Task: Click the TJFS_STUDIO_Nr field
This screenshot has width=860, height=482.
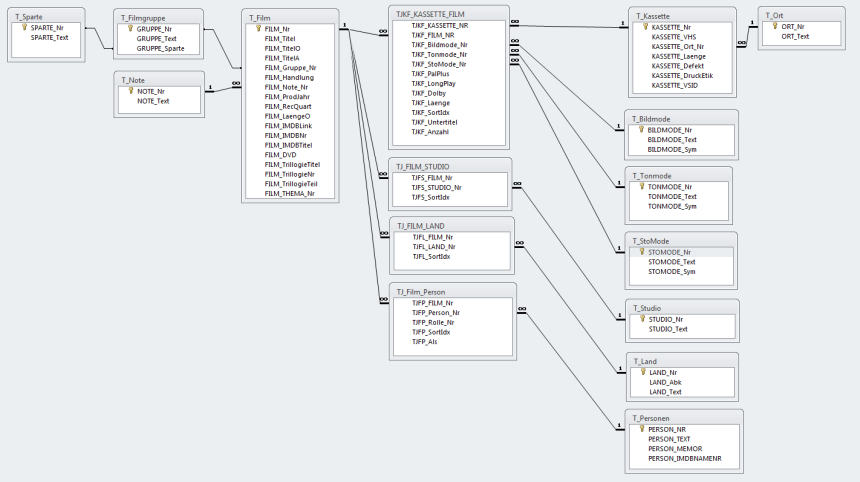Action: [x=436, y=187]
